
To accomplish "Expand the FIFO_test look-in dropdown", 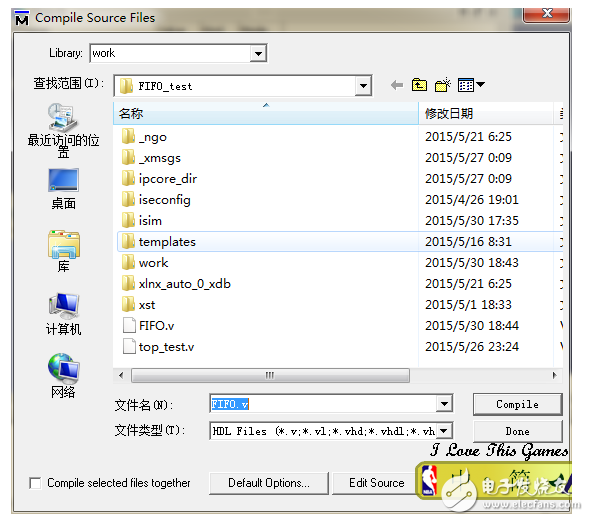I will coord(363,86).
